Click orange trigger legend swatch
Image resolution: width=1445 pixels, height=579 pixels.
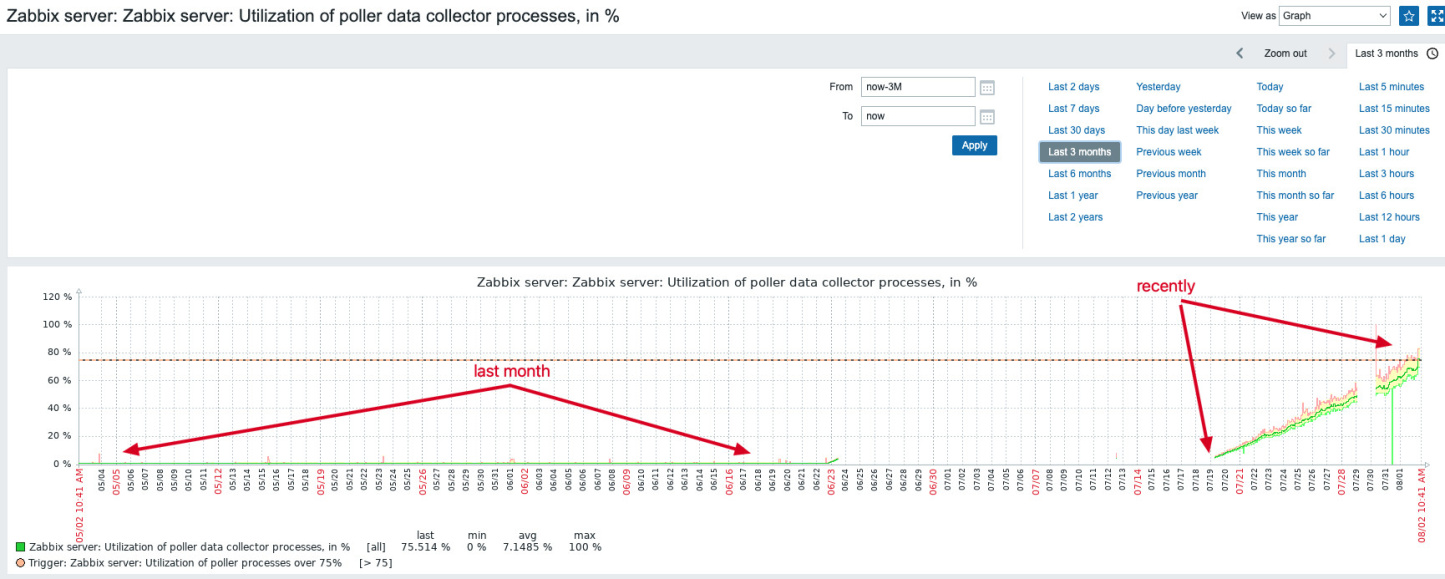point(20,563)
